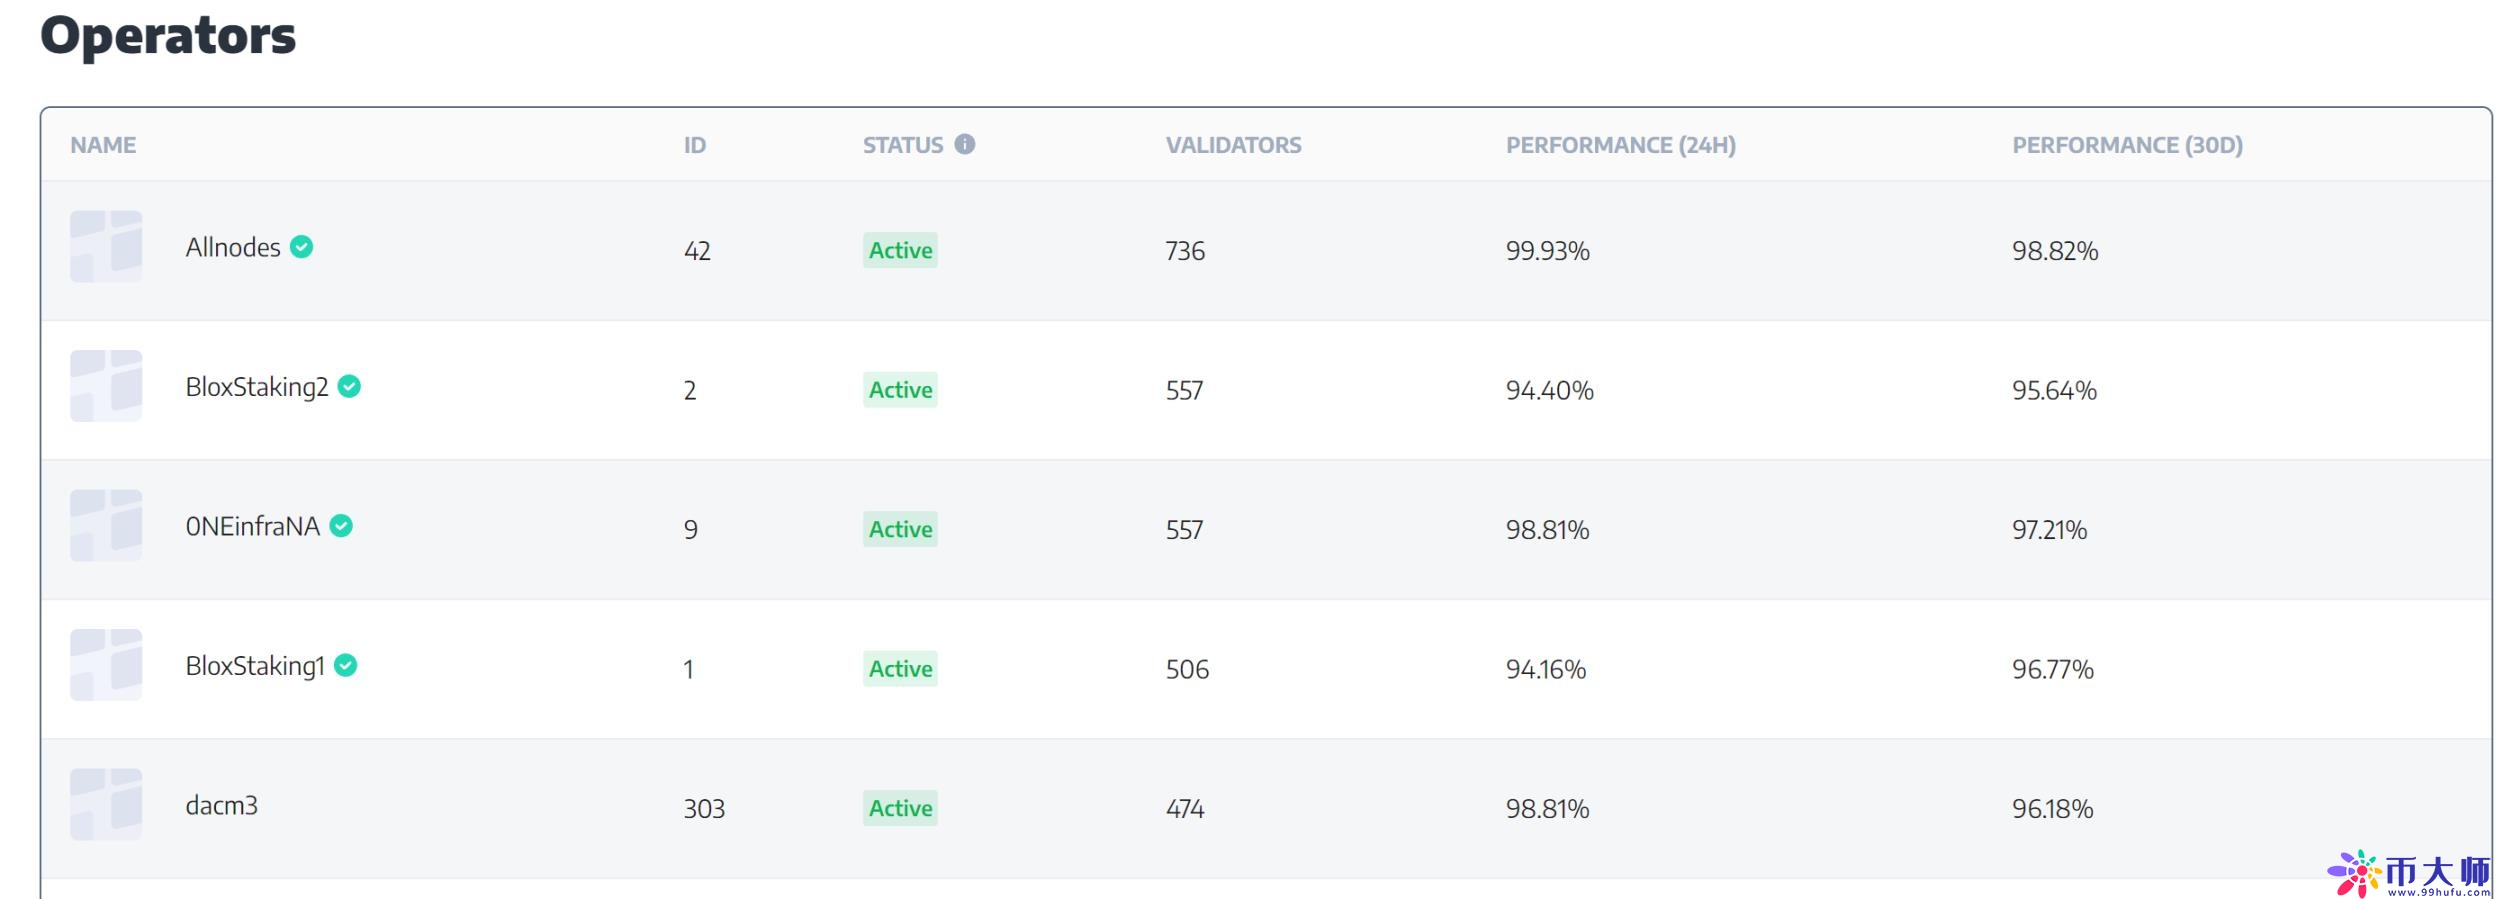Open the Allnodes operator name link
The image size is (2514, 899).
(x=233, y=247)
